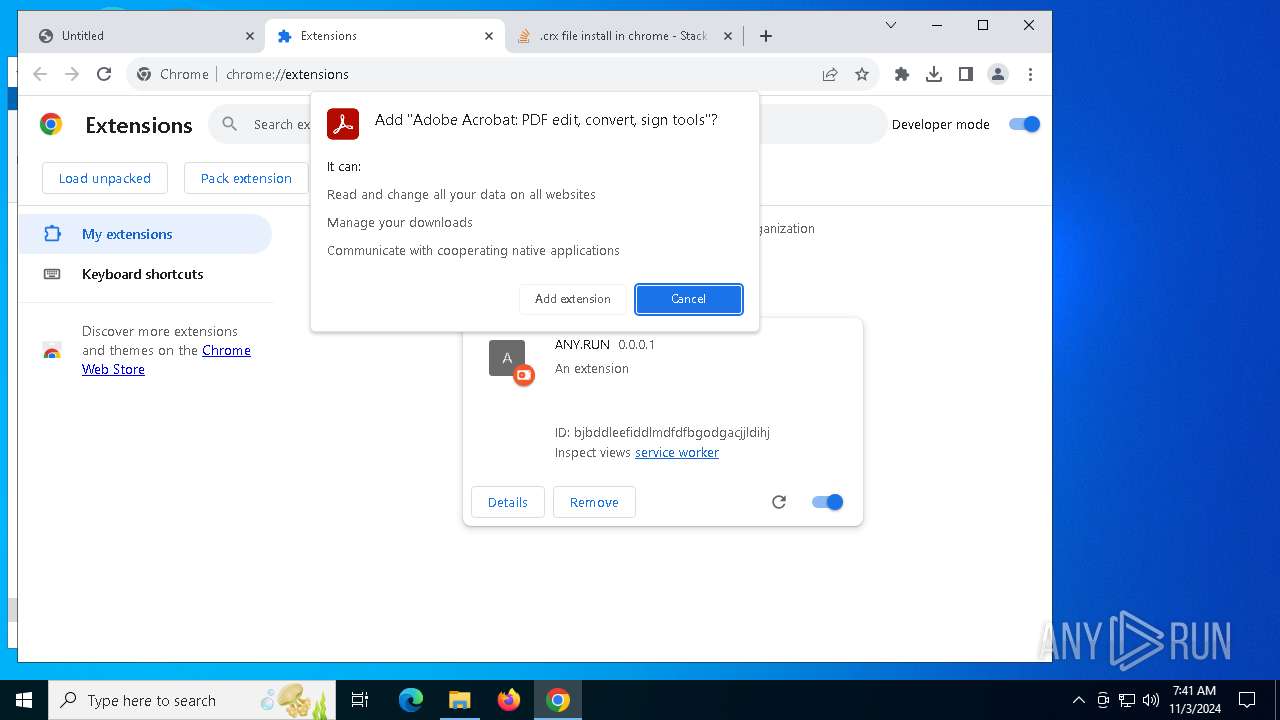Click the network tray icon
The width and height of the screenshot is (1280, 720).
click(x=1127, y=700)
